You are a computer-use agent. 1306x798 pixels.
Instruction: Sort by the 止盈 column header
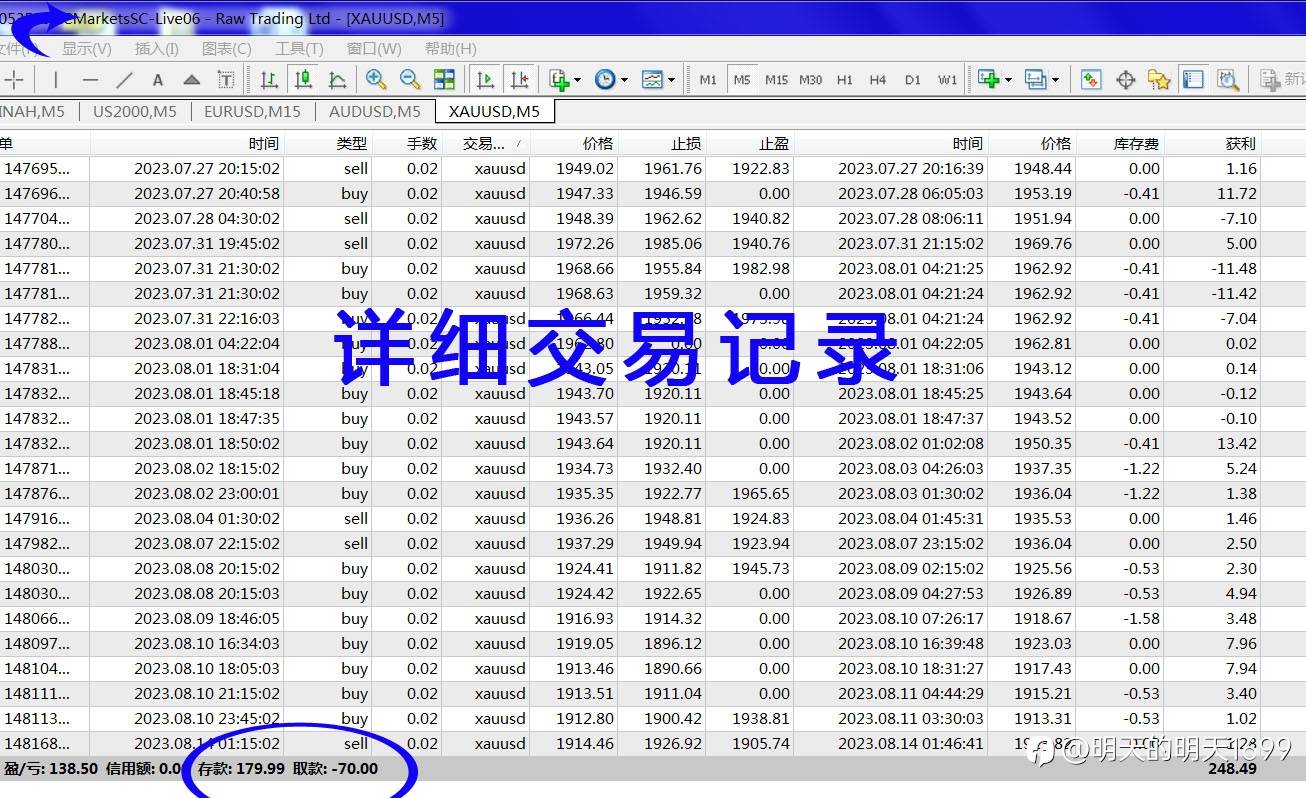point(774,144)
